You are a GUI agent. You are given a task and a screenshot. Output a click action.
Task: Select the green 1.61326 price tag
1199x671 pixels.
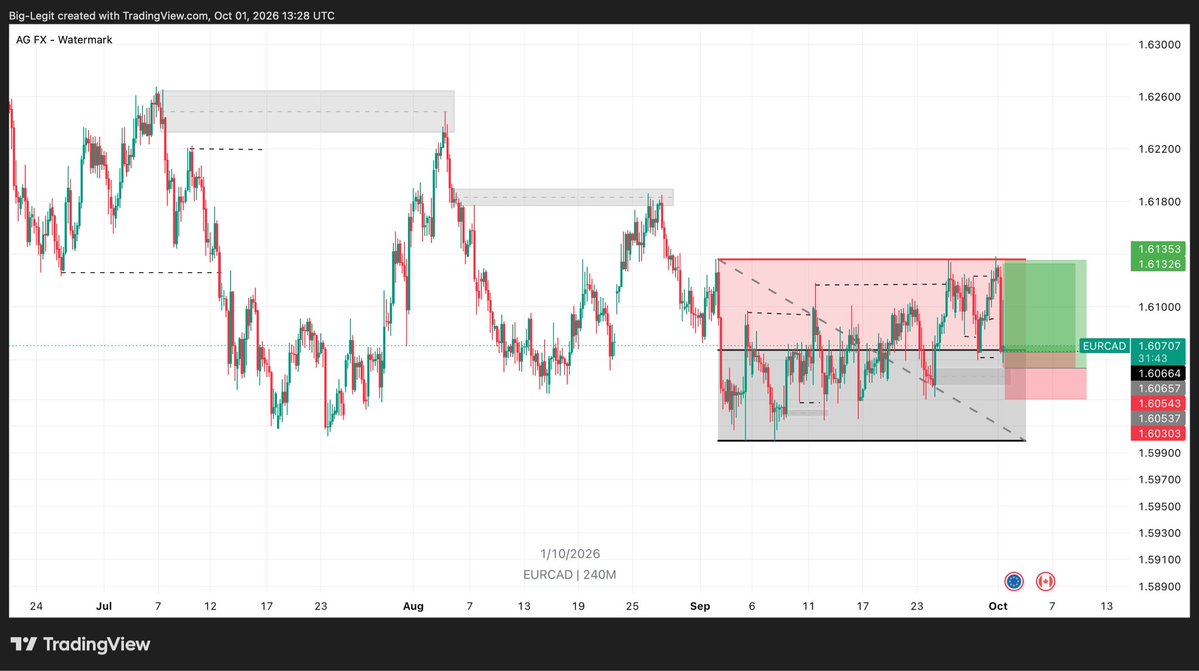coord(1158,264)
